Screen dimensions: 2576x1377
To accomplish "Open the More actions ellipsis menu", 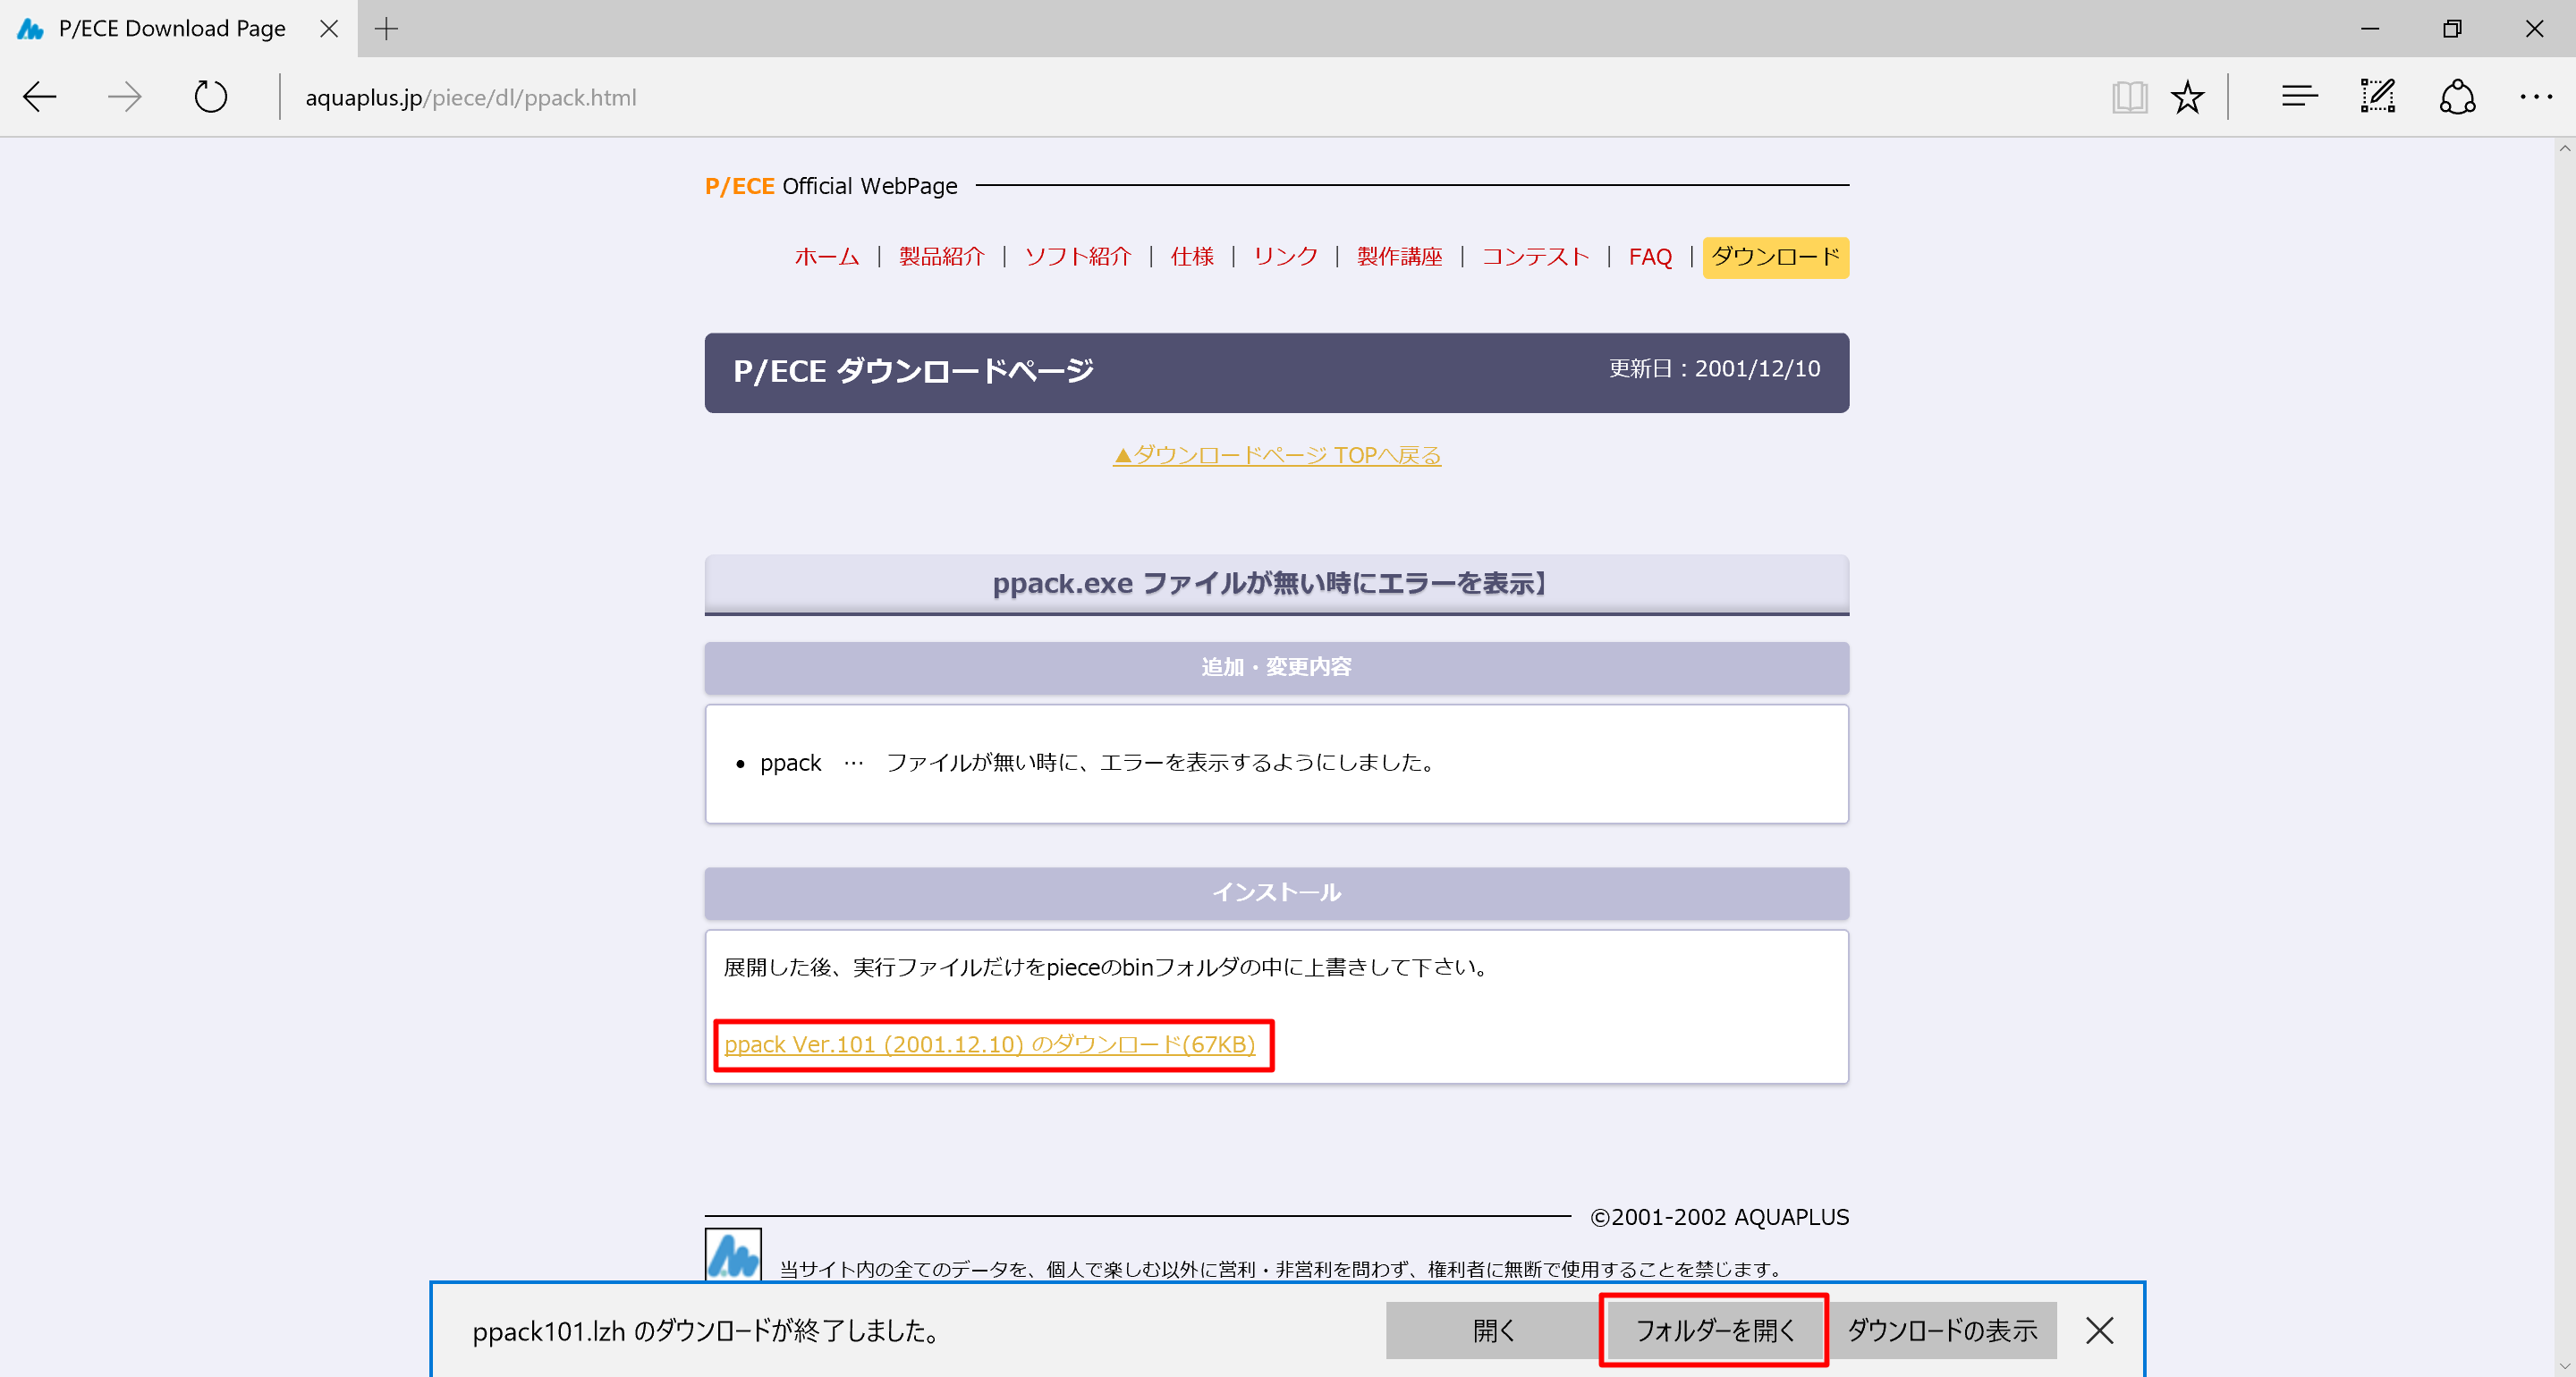I will (2536, 97).
